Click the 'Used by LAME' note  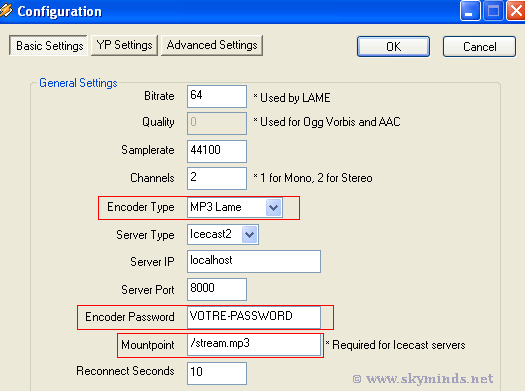pyautogui.click(x=292, y=98)
